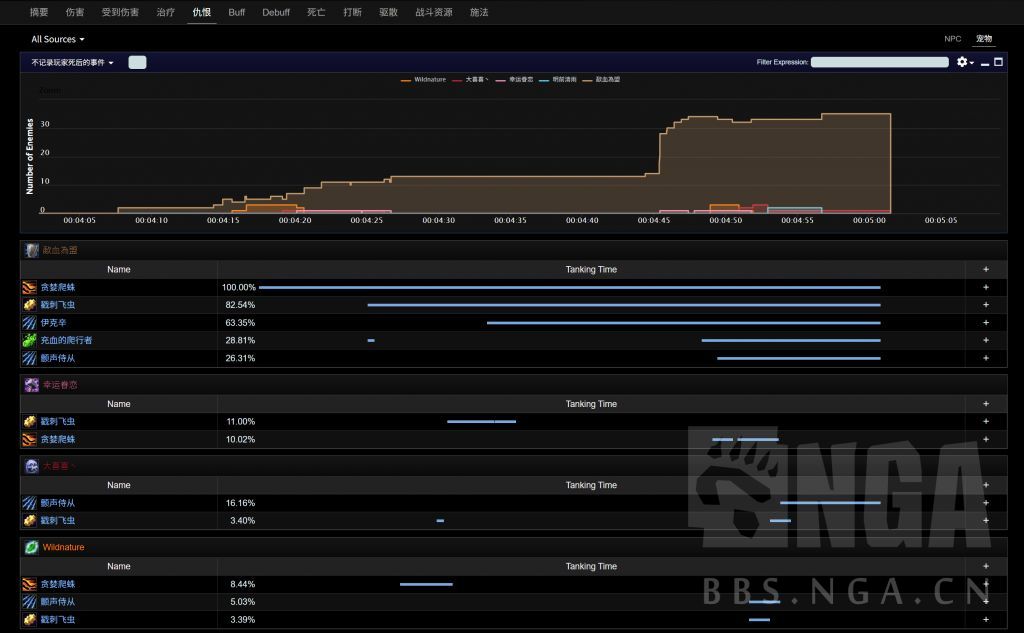Open the chart settings gear menu
Image resolution: width=1024 pixels, height=633 pixels.
pos(963,62)
